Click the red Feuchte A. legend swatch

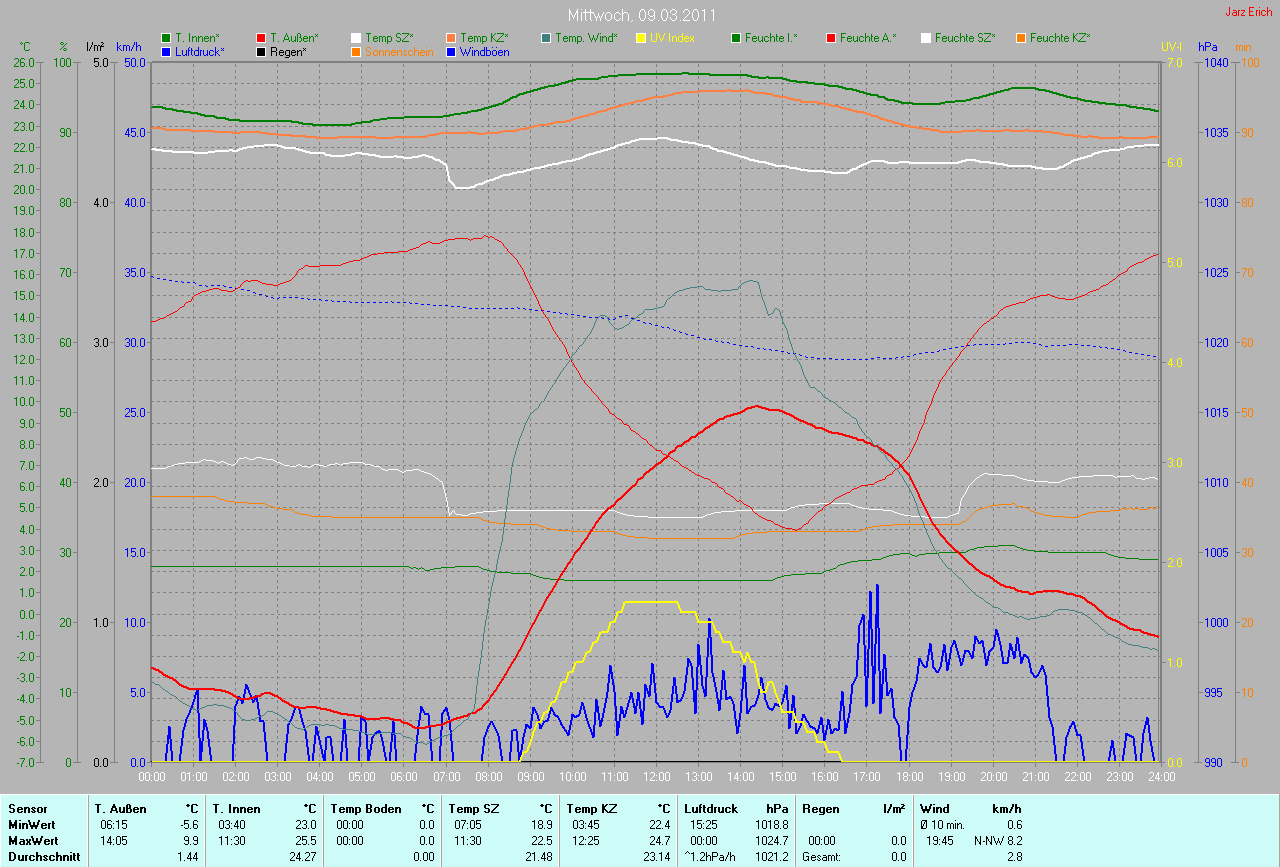[831, 38]
